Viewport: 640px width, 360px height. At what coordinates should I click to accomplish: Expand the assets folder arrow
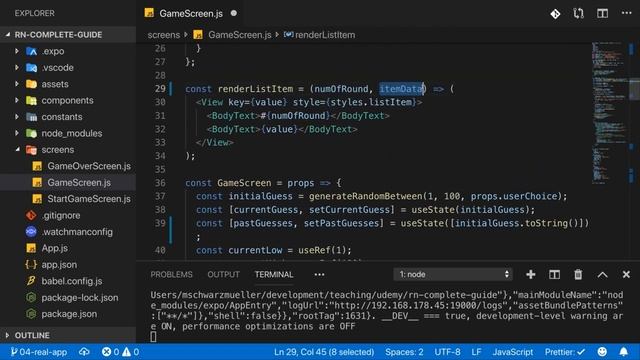pyautogui.click(x=17, y=84)
